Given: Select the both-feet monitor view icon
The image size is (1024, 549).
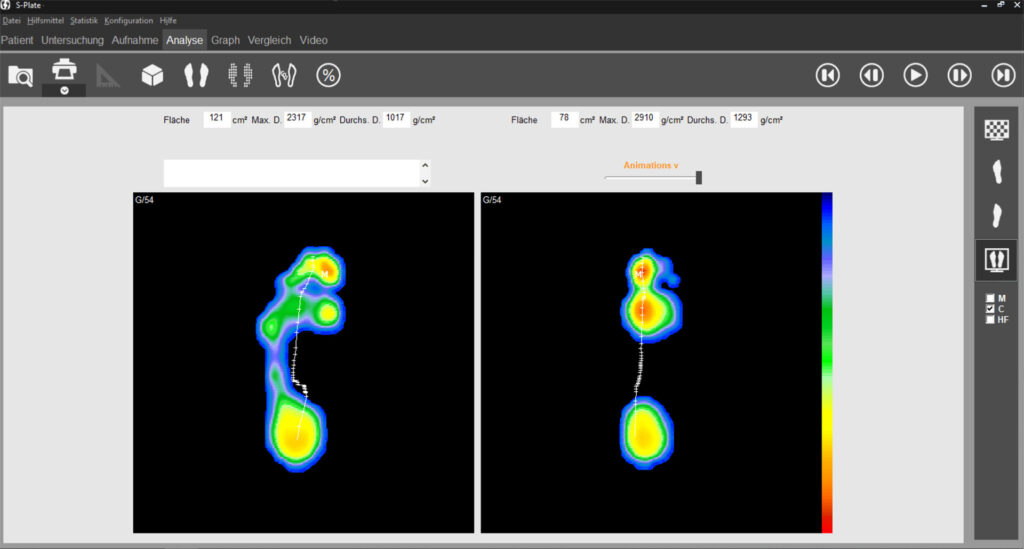Looking at the screenshot, I should (x=996, y=259).
